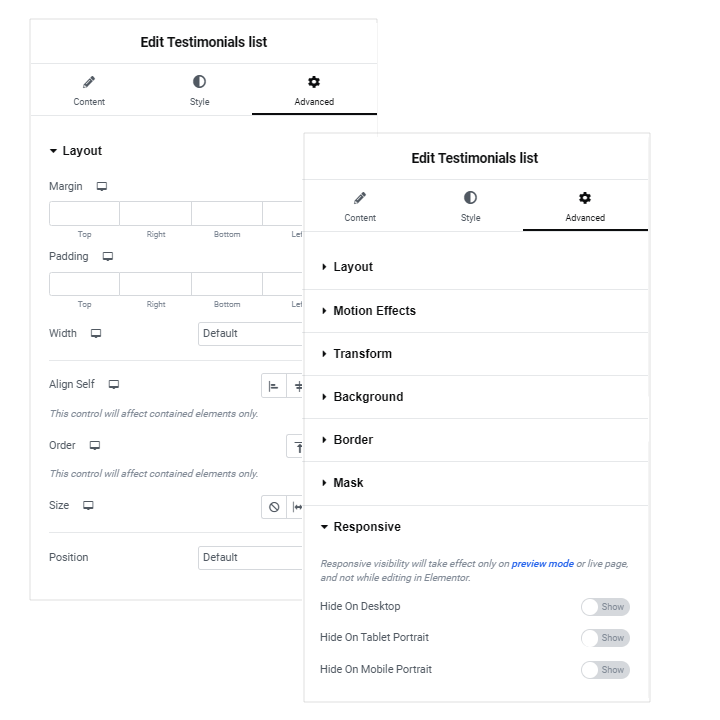Toggle the Hide On Tablet Portrait switch
The height and width of the screenshot is (720, 720).
click(605, 638)
